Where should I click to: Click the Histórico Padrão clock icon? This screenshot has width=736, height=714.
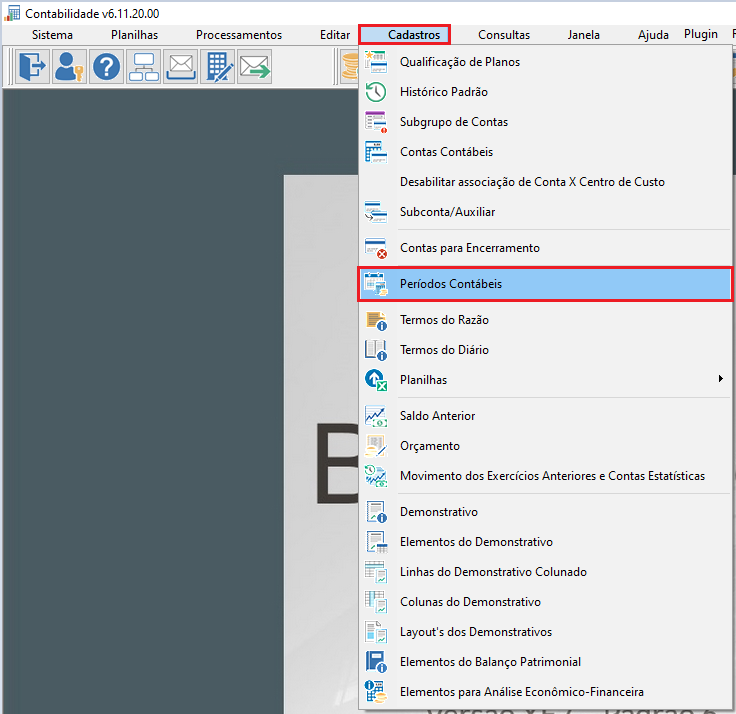pos(376,92)
